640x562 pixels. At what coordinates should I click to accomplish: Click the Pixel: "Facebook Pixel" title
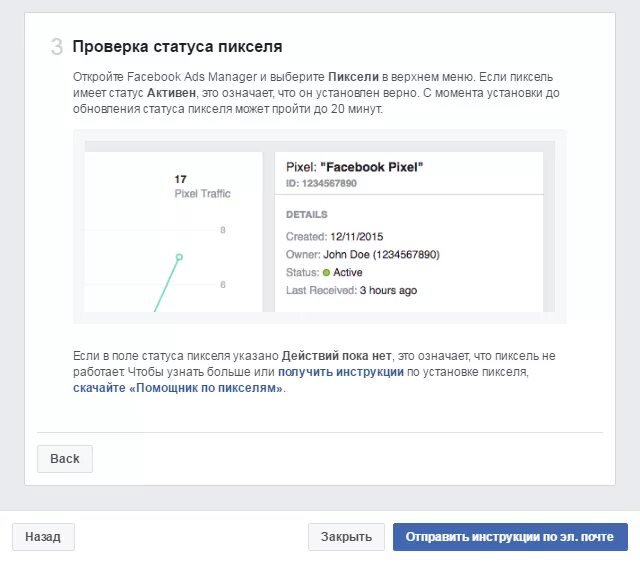pyautogui.click(x=354, y=167)
